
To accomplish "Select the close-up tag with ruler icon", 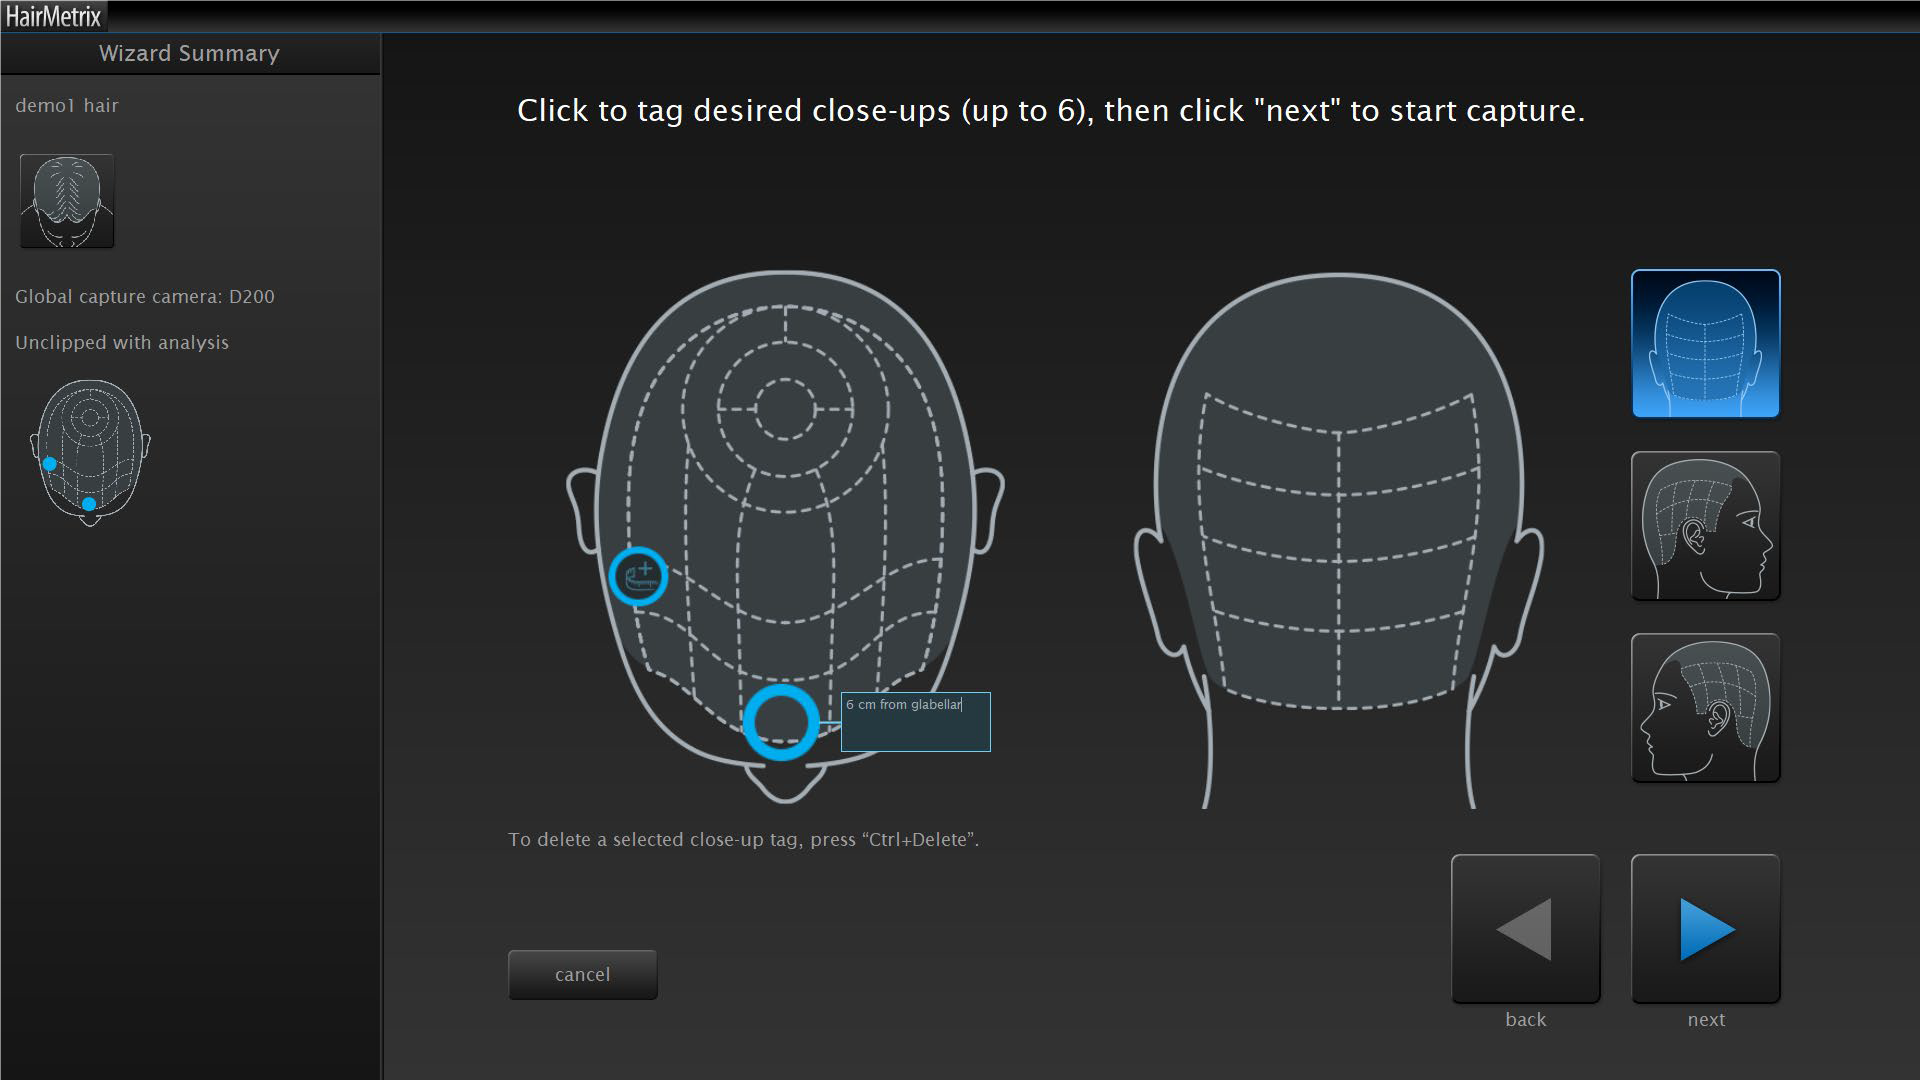I will [638, 576].
